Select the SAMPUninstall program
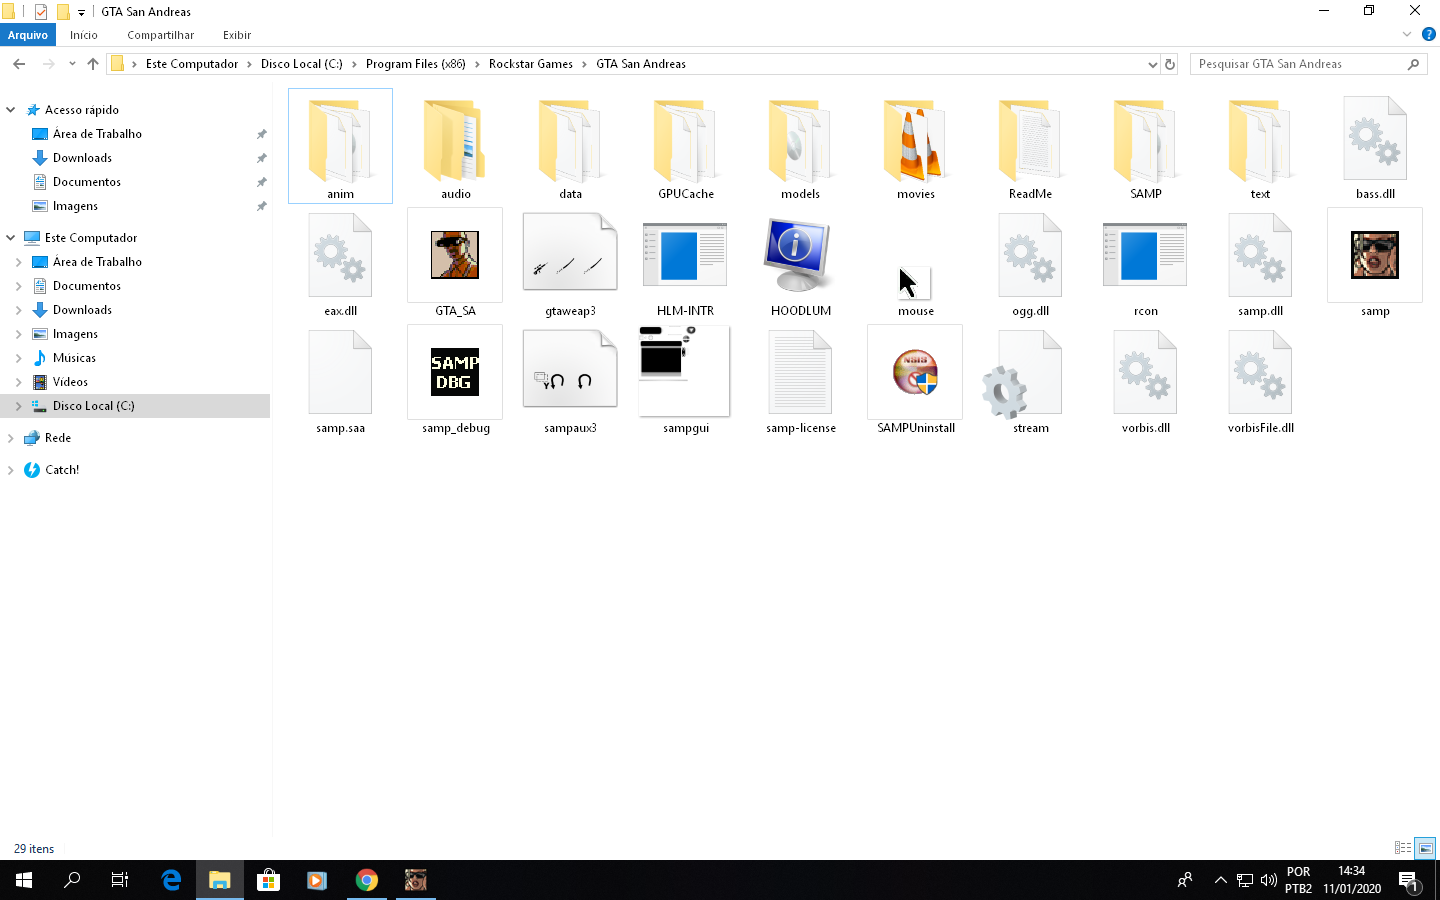The width and height of the screenshot is (1440, 900). click(915, 380)
